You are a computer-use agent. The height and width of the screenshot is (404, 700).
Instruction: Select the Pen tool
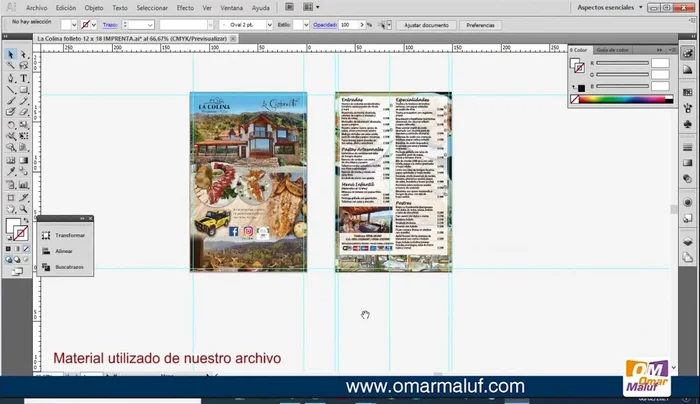click(11, 79)
